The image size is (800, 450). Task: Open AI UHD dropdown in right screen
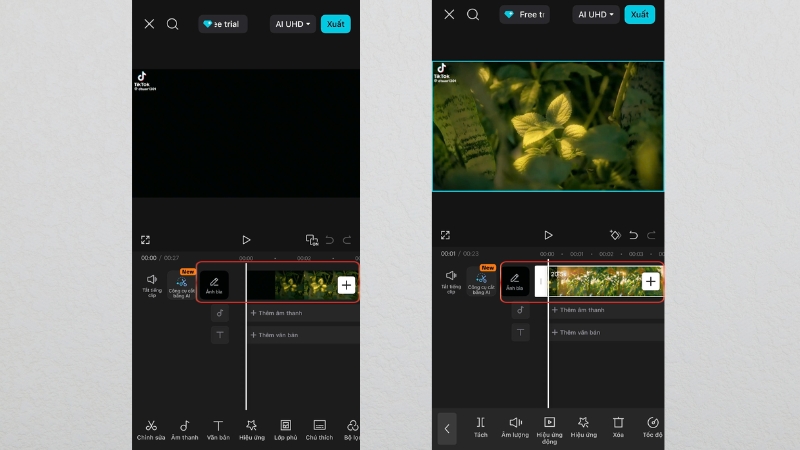coord(595,14)
